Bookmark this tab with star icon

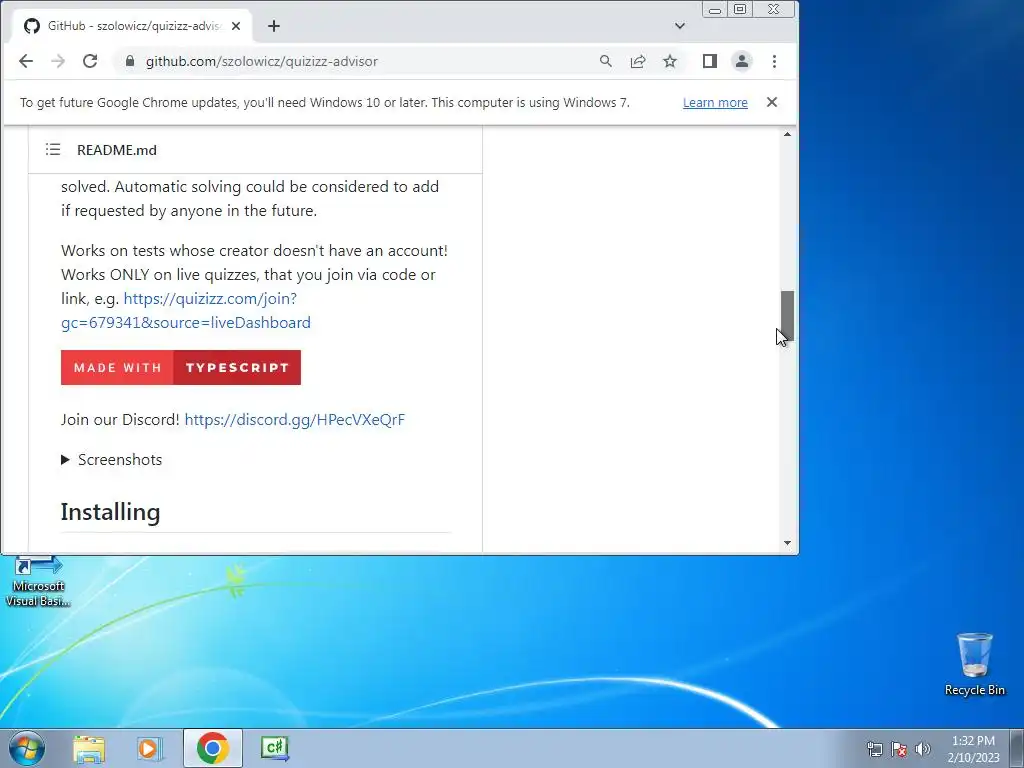[669, 61]
